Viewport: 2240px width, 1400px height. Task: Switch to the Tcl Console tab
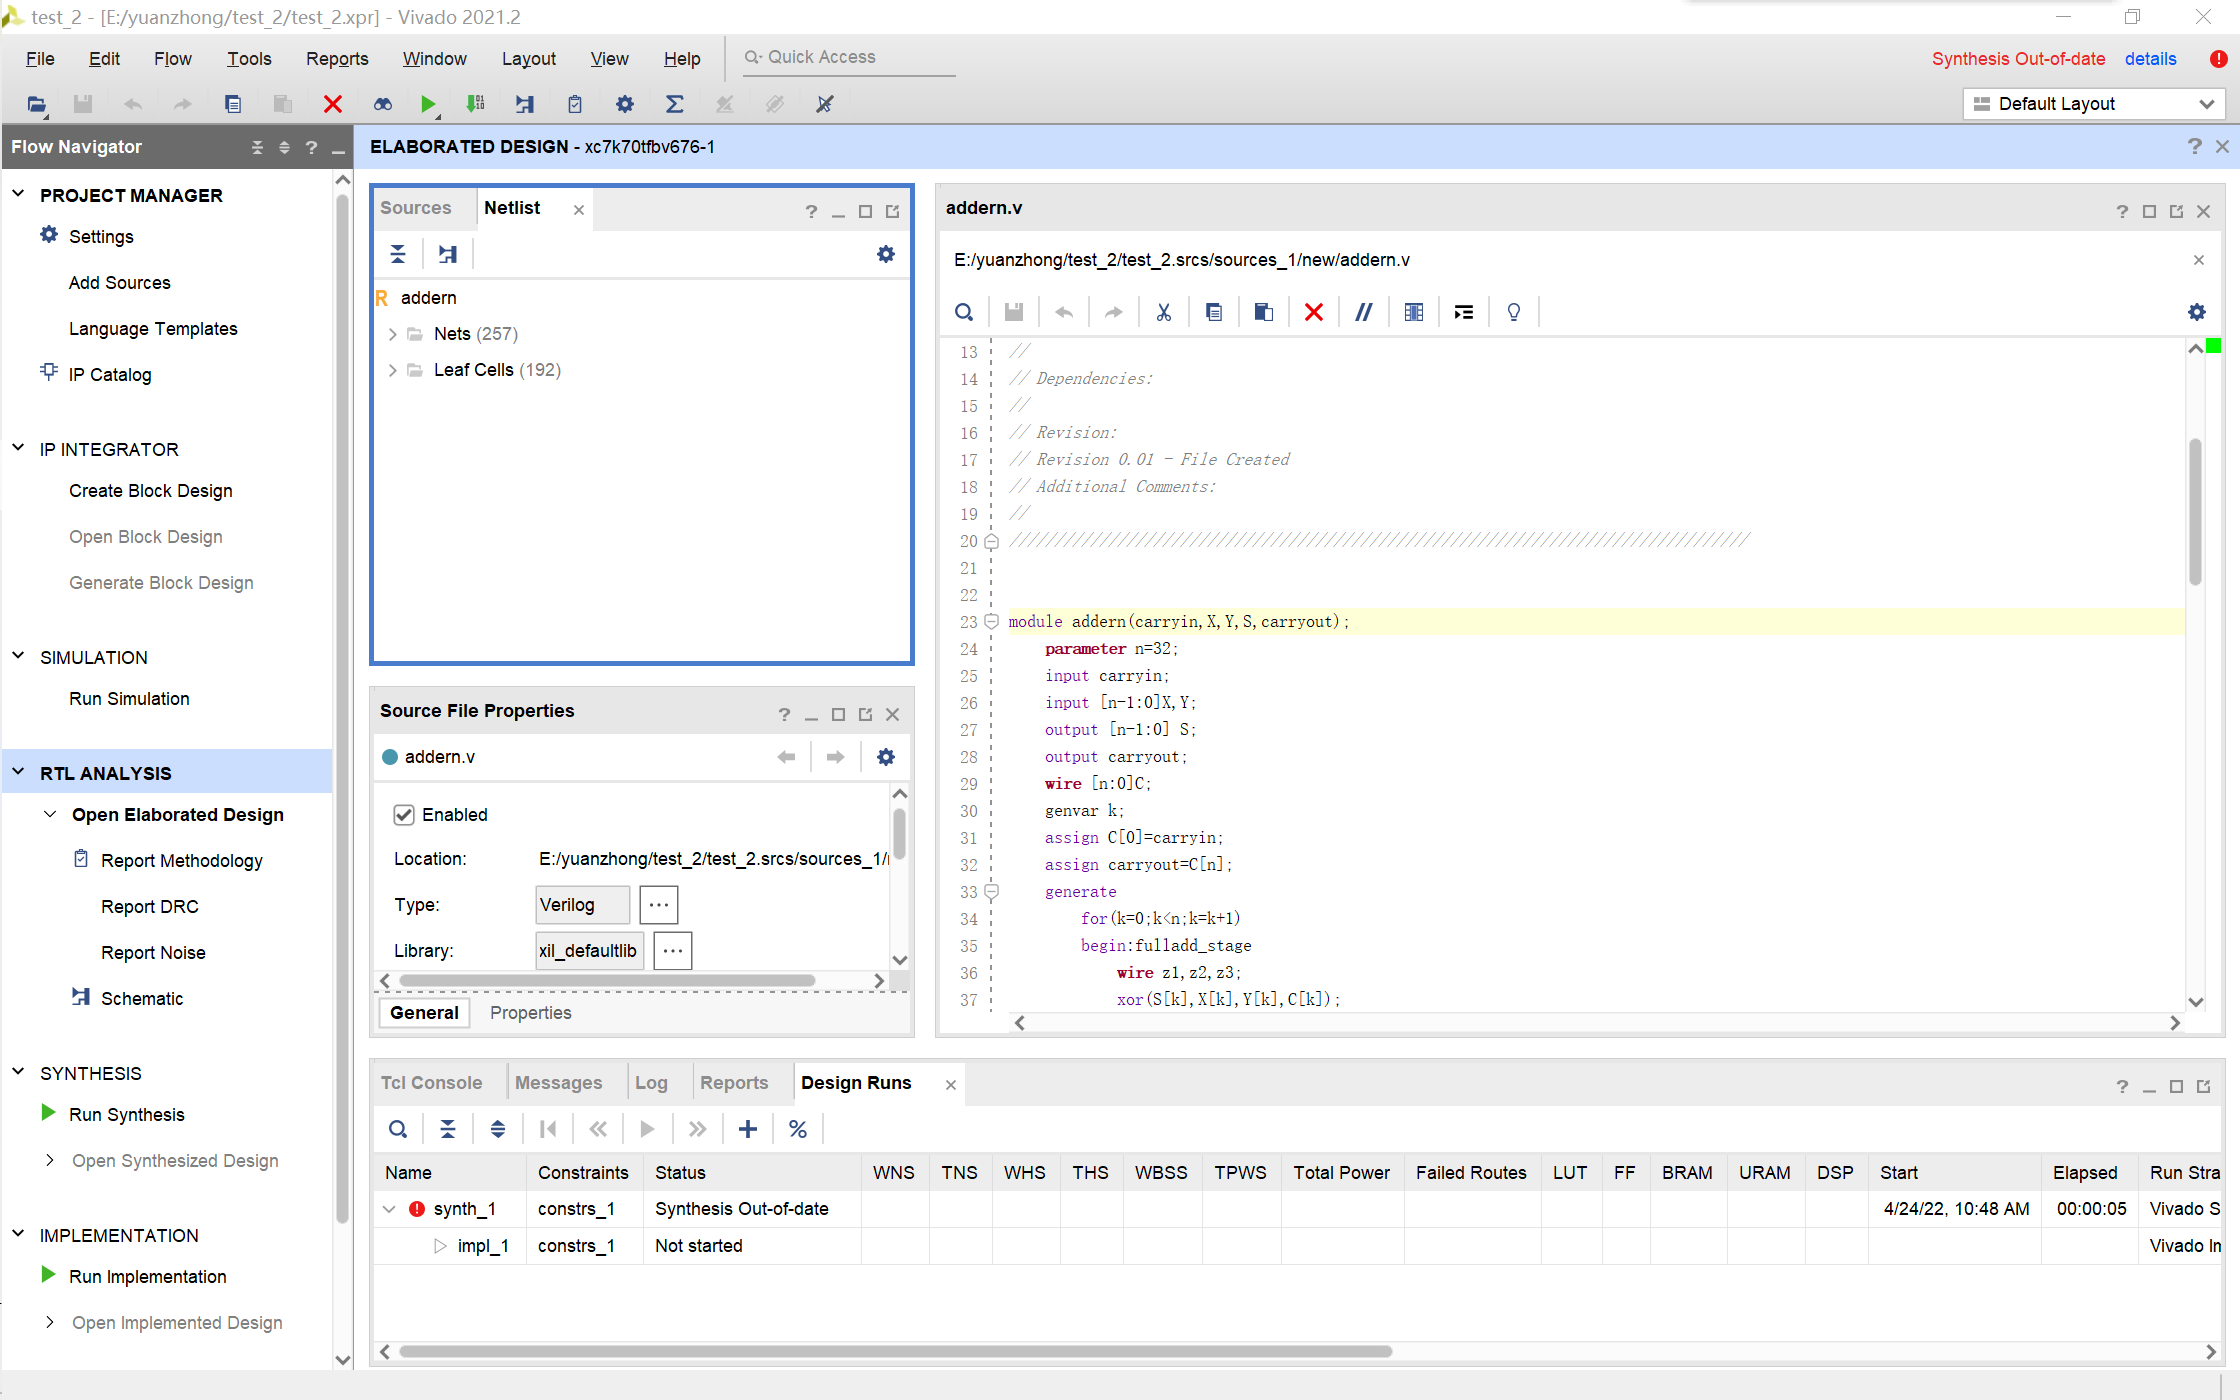(x=431, y=1083)
